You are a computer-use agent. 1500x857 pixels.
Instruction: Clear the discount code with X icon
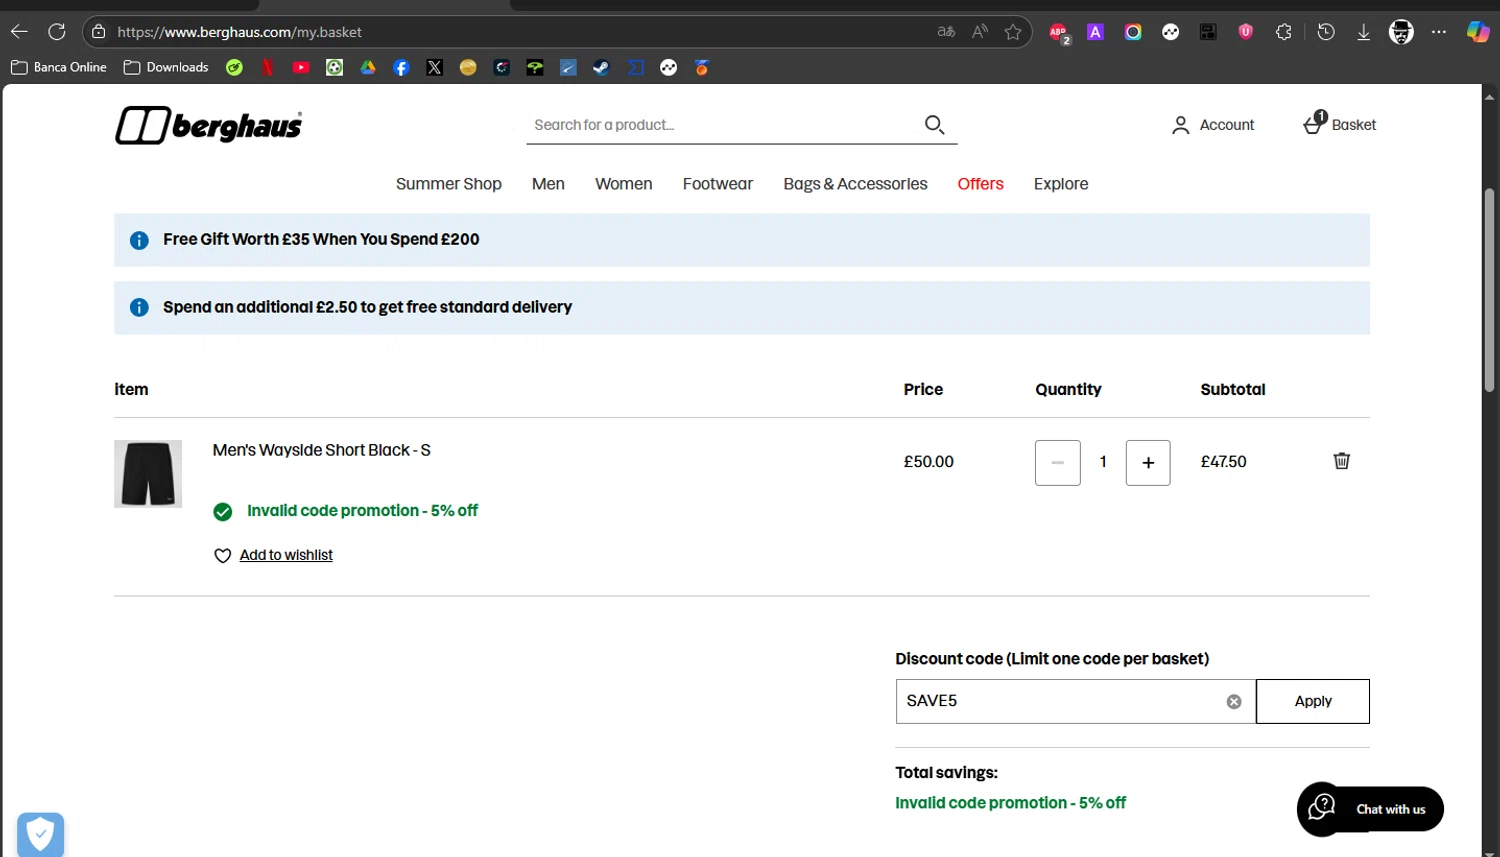(1234, 702)
